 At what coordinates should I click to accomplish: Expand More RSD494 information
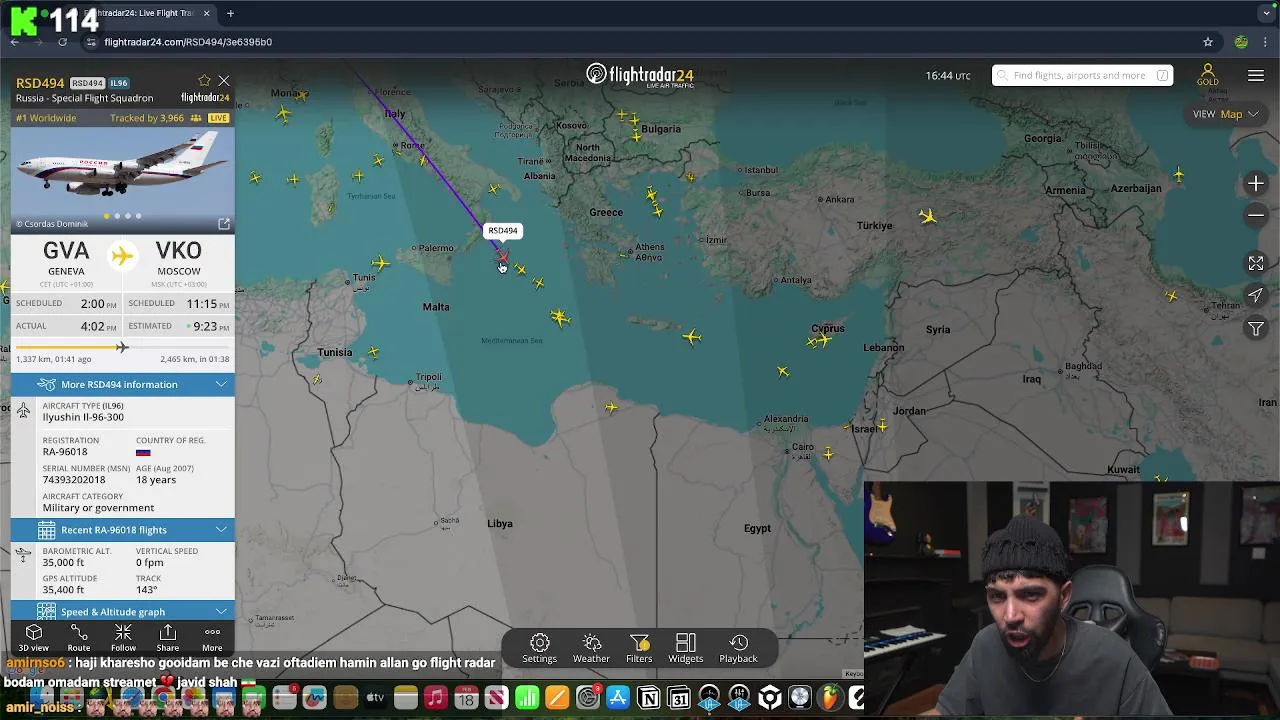pos(123,384)
